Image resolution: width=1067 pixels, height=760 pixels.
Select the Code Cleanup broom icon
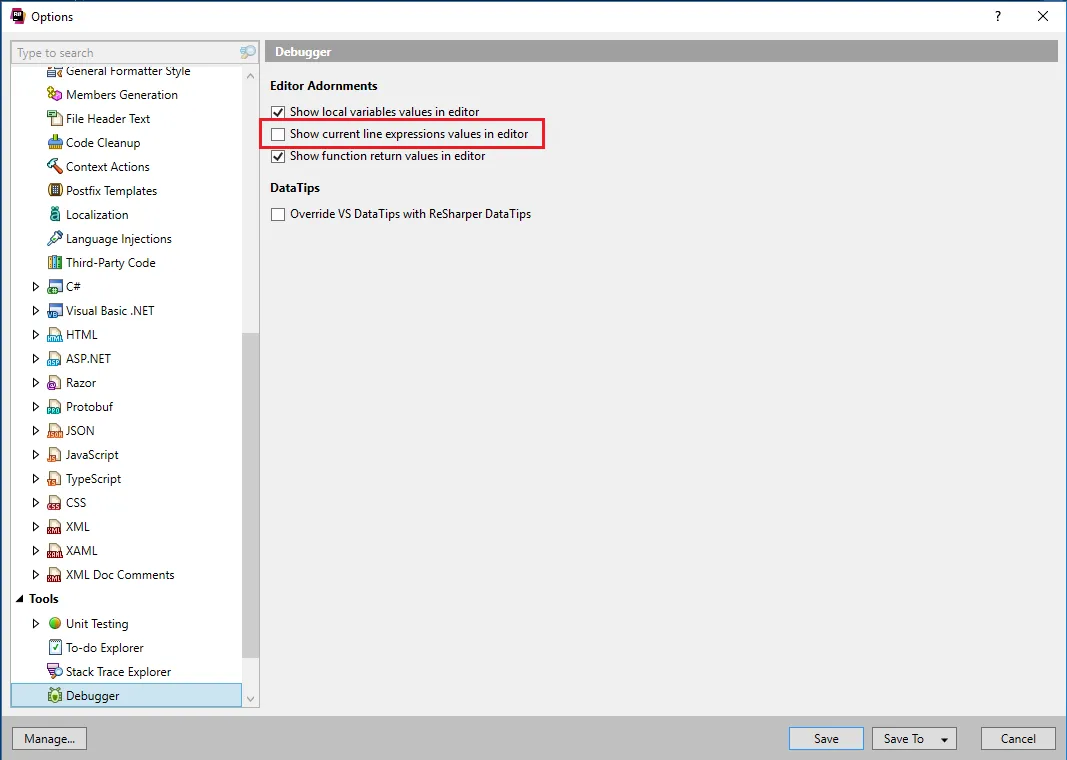pos(54,142)
